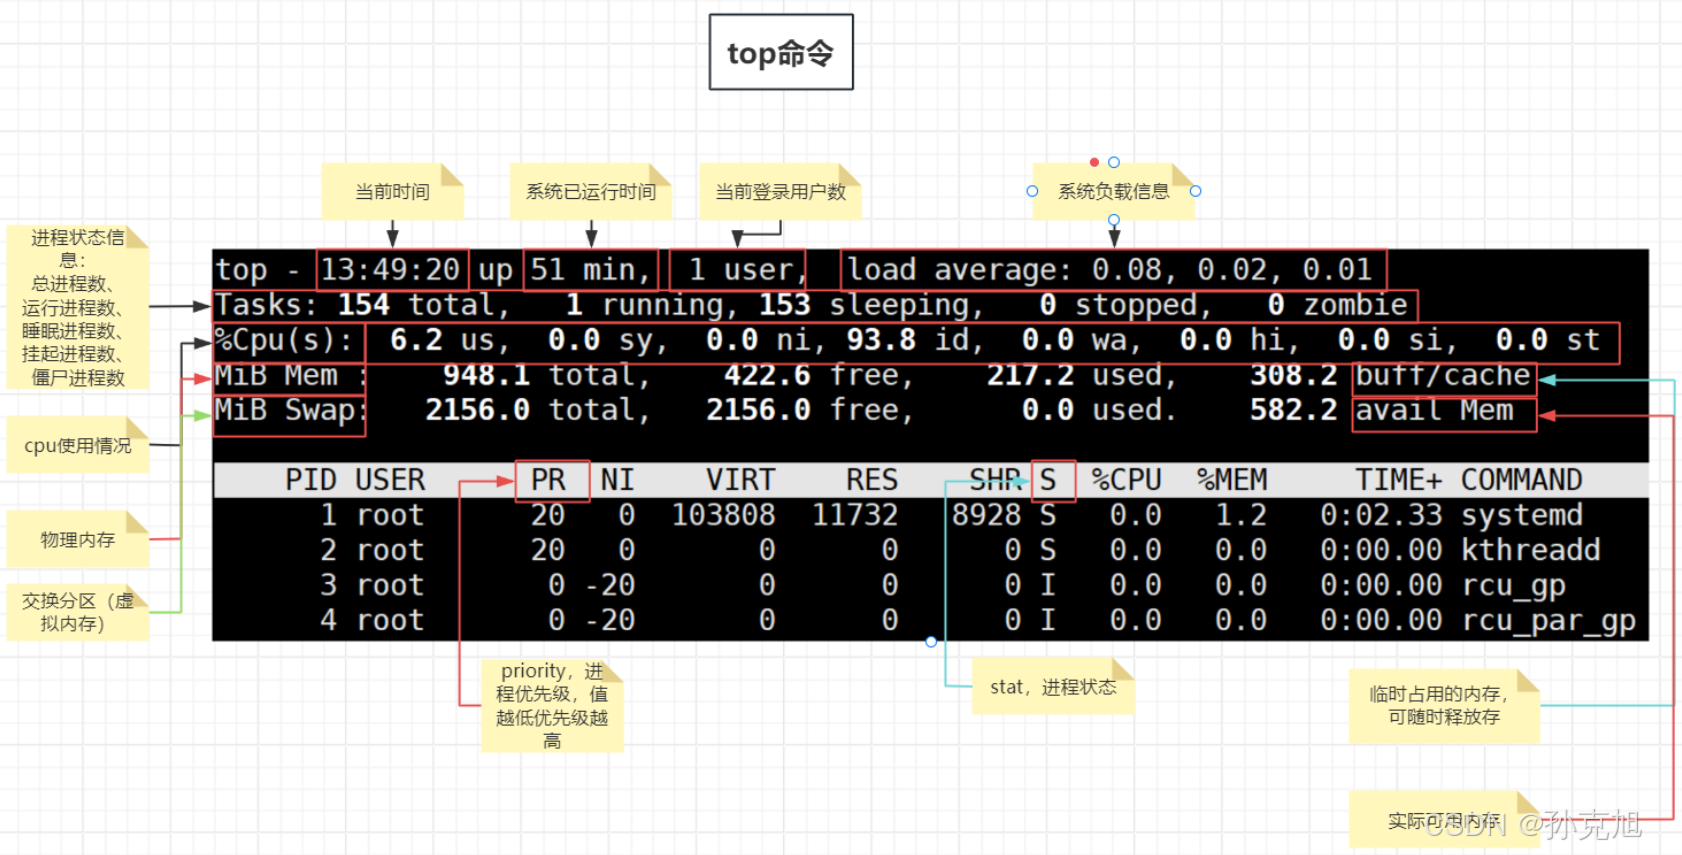Screen dimensions: 1682x855
Task: Click the bottom resize handle of '系统负载信息' note
Action: pyautogui.click(x=1114, y=220)
